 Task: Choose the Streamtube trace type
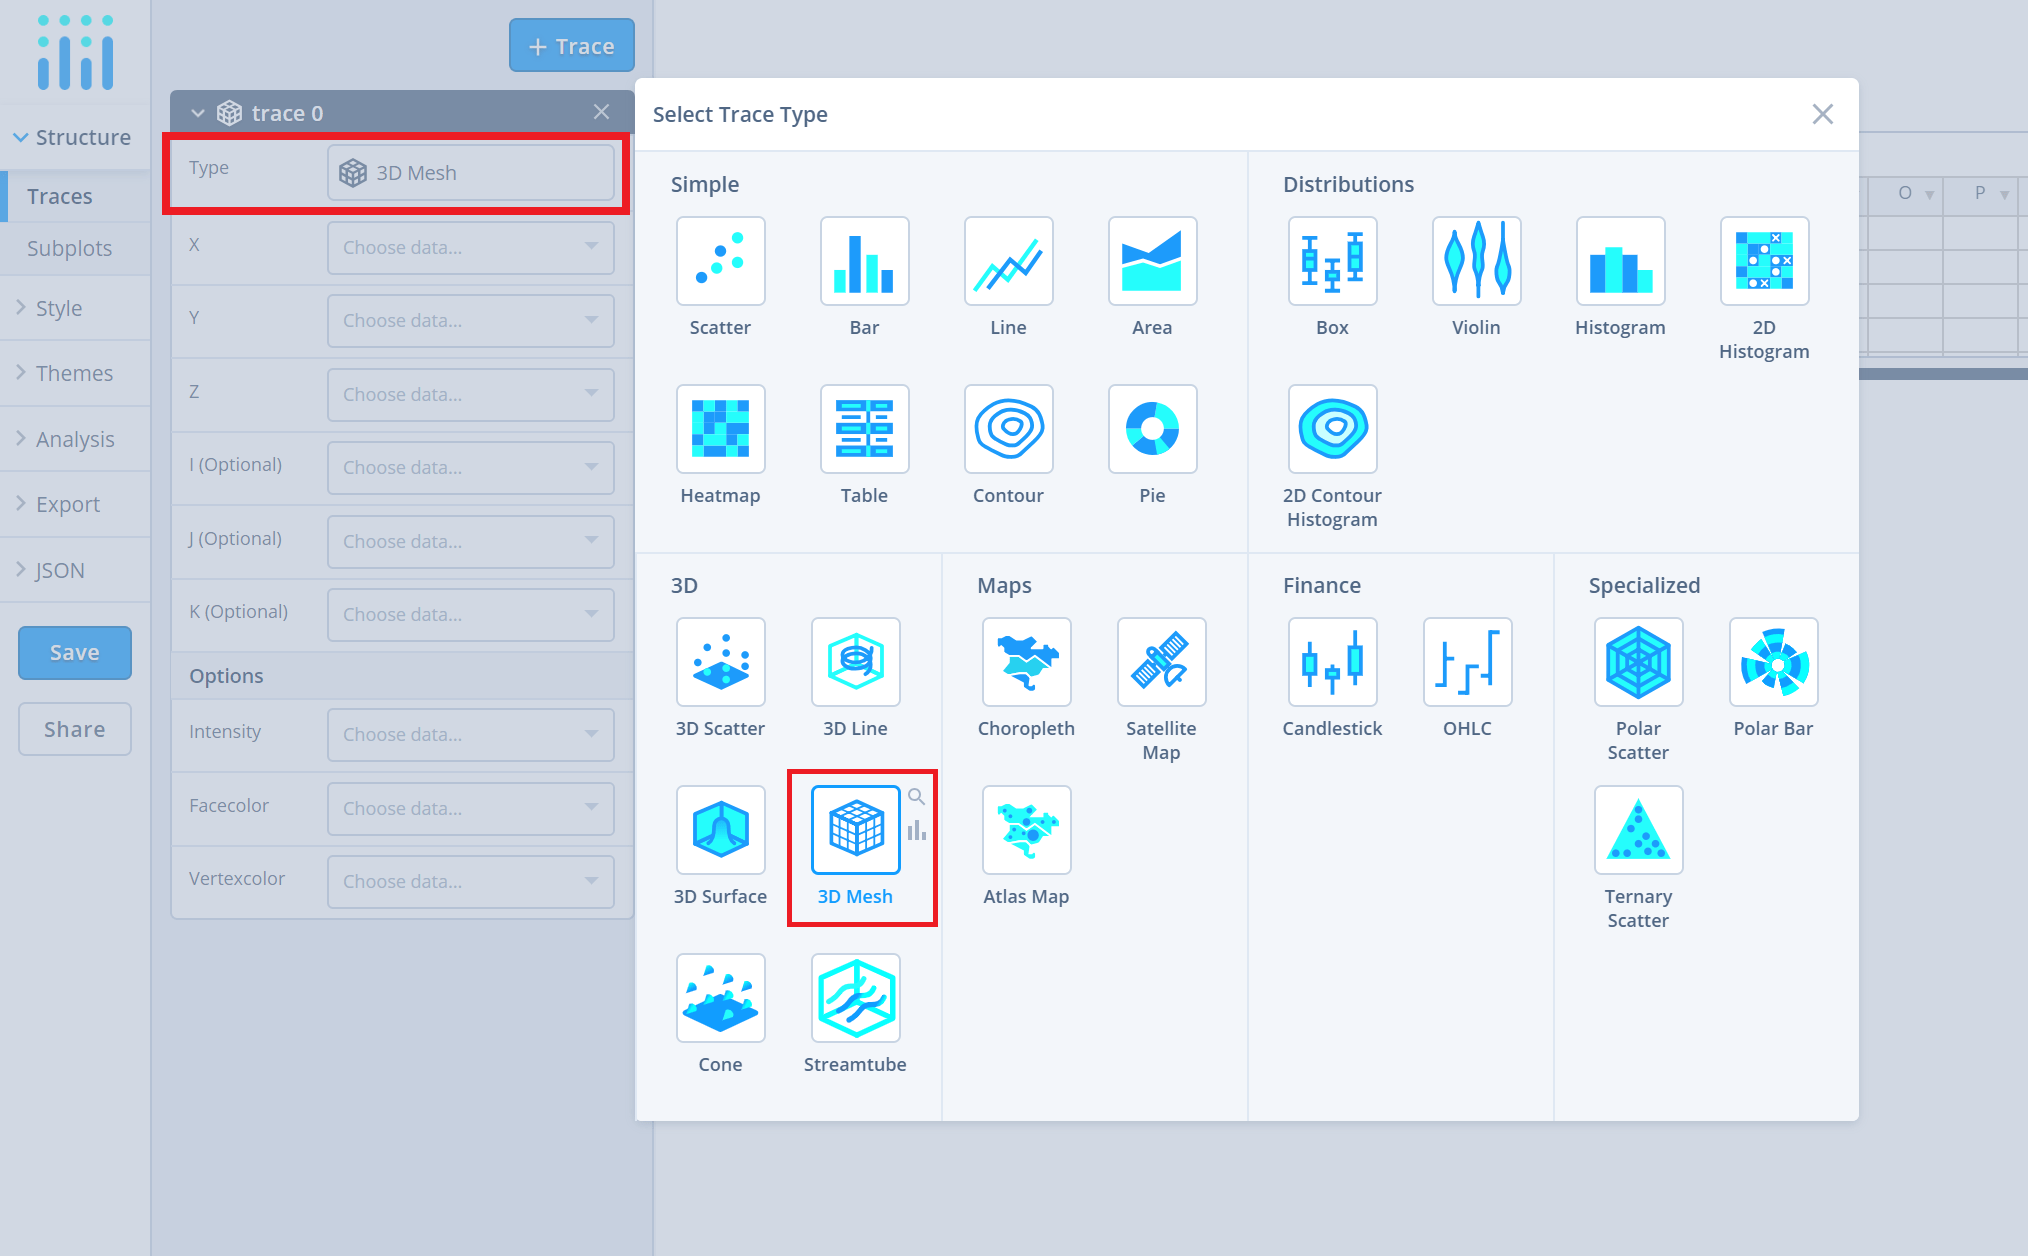pyautogui.click(x=855, y=998)
